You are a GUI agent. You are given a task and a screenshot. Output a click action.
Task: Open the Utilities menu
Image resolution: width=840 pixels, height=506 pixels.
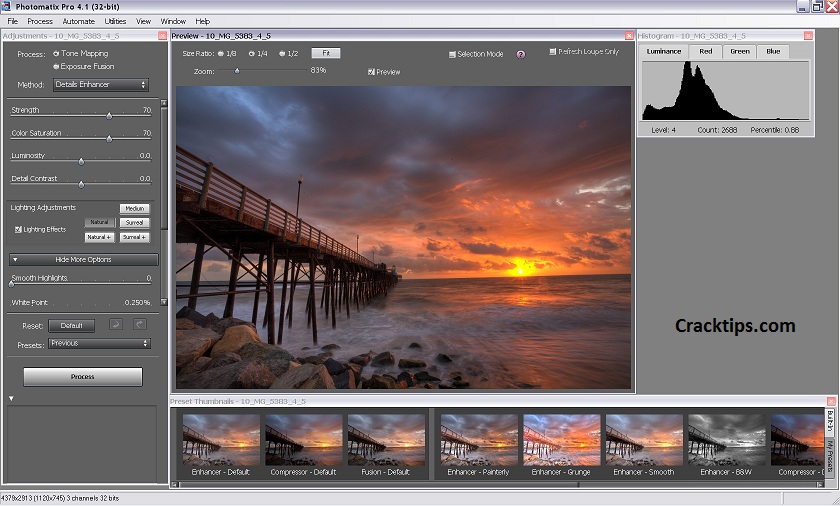coord(115,21)
